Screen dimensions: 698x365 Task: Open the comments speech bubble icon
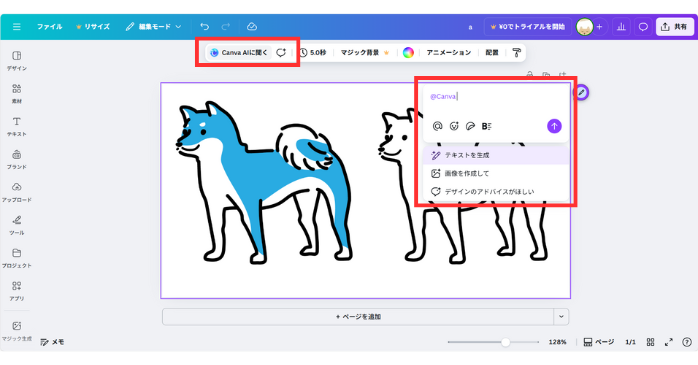(643, 27)
